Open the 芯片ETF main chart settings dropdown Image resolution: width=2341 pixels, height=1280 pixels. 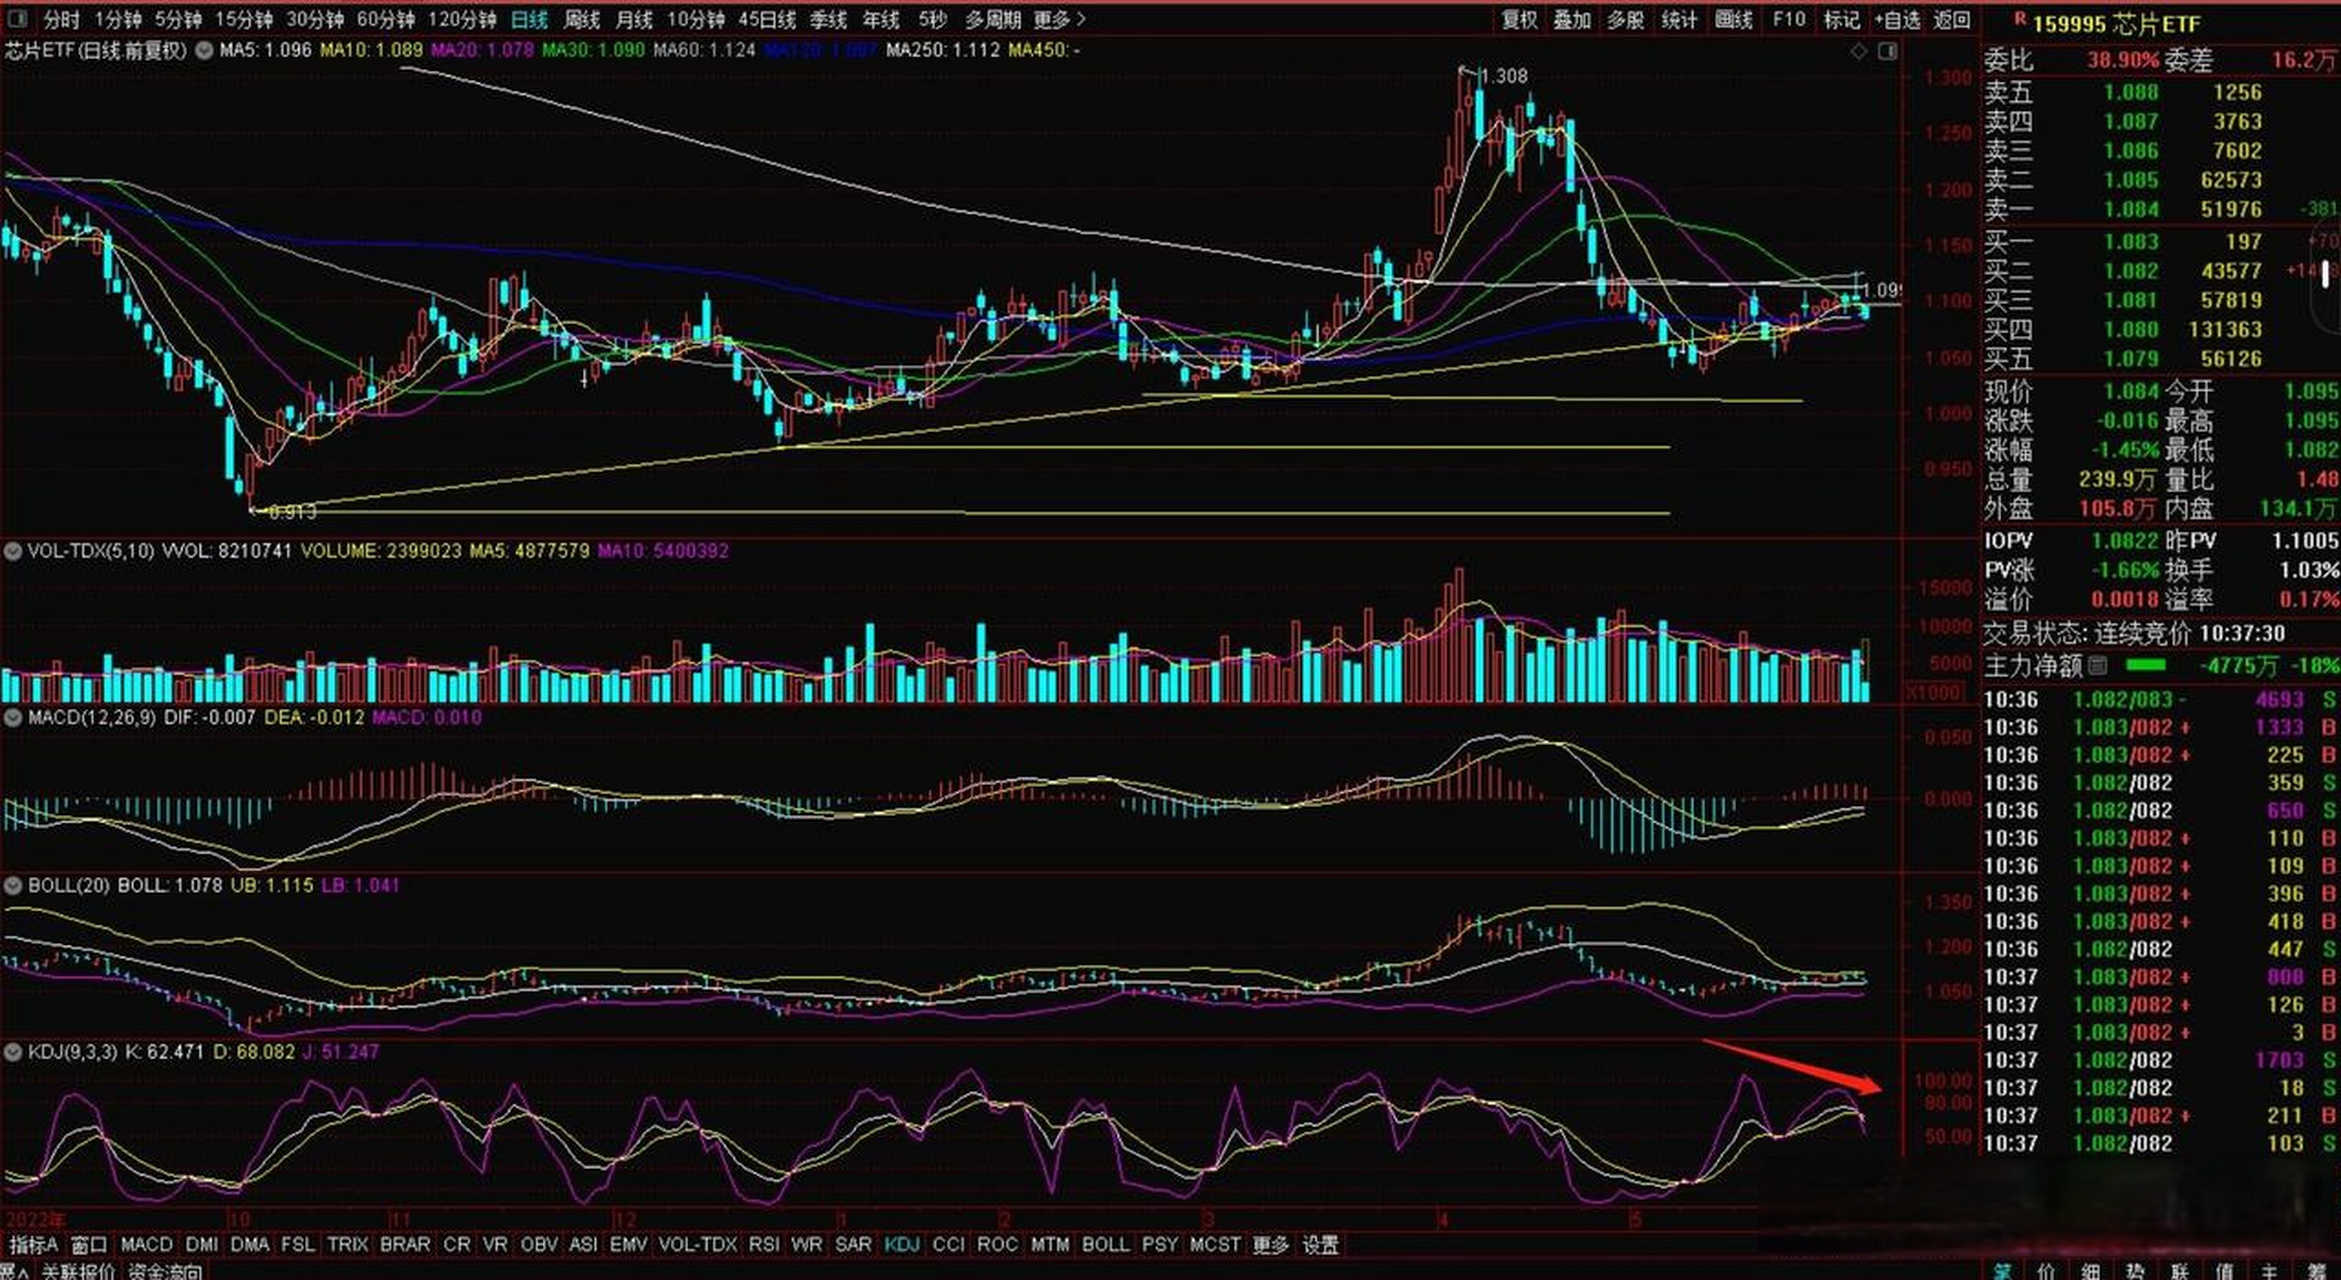pyautogui.click(x=204, y=50)
